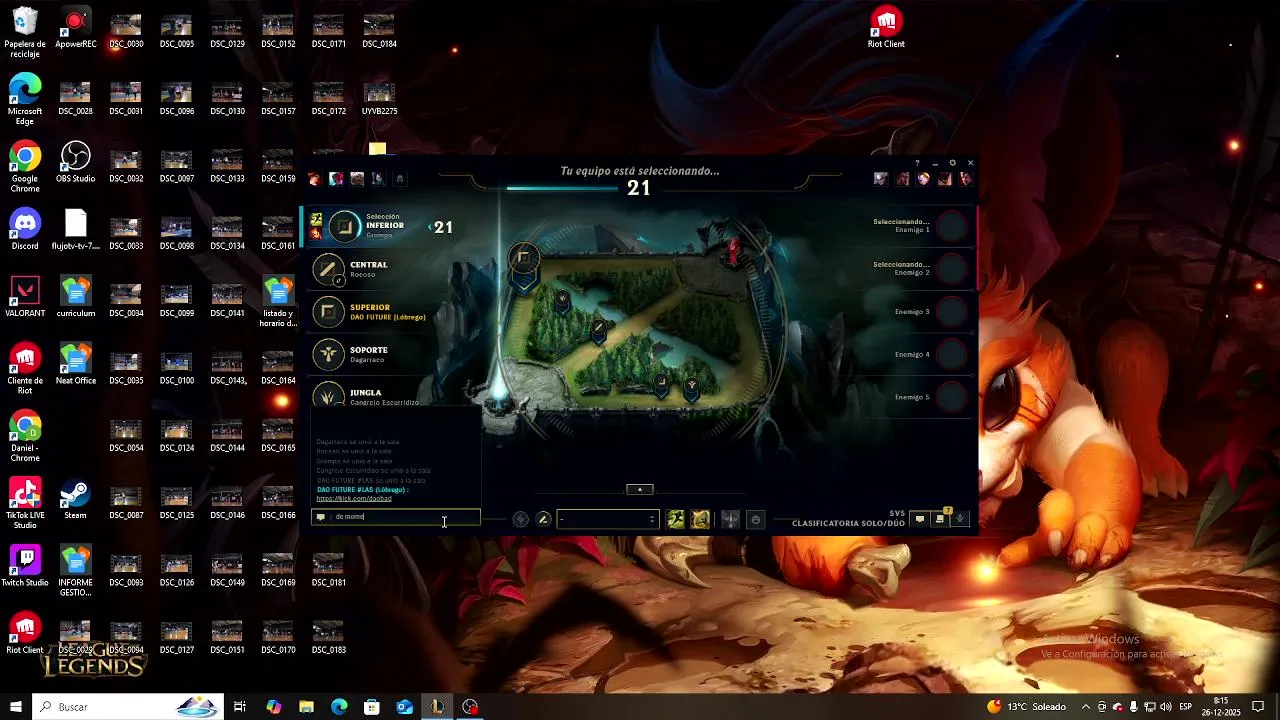Image resolution: width=1280 pixels, height=720 pixels.
Task: Click the Enemigo 3 empty champion circle
Action: click(952, 312)
